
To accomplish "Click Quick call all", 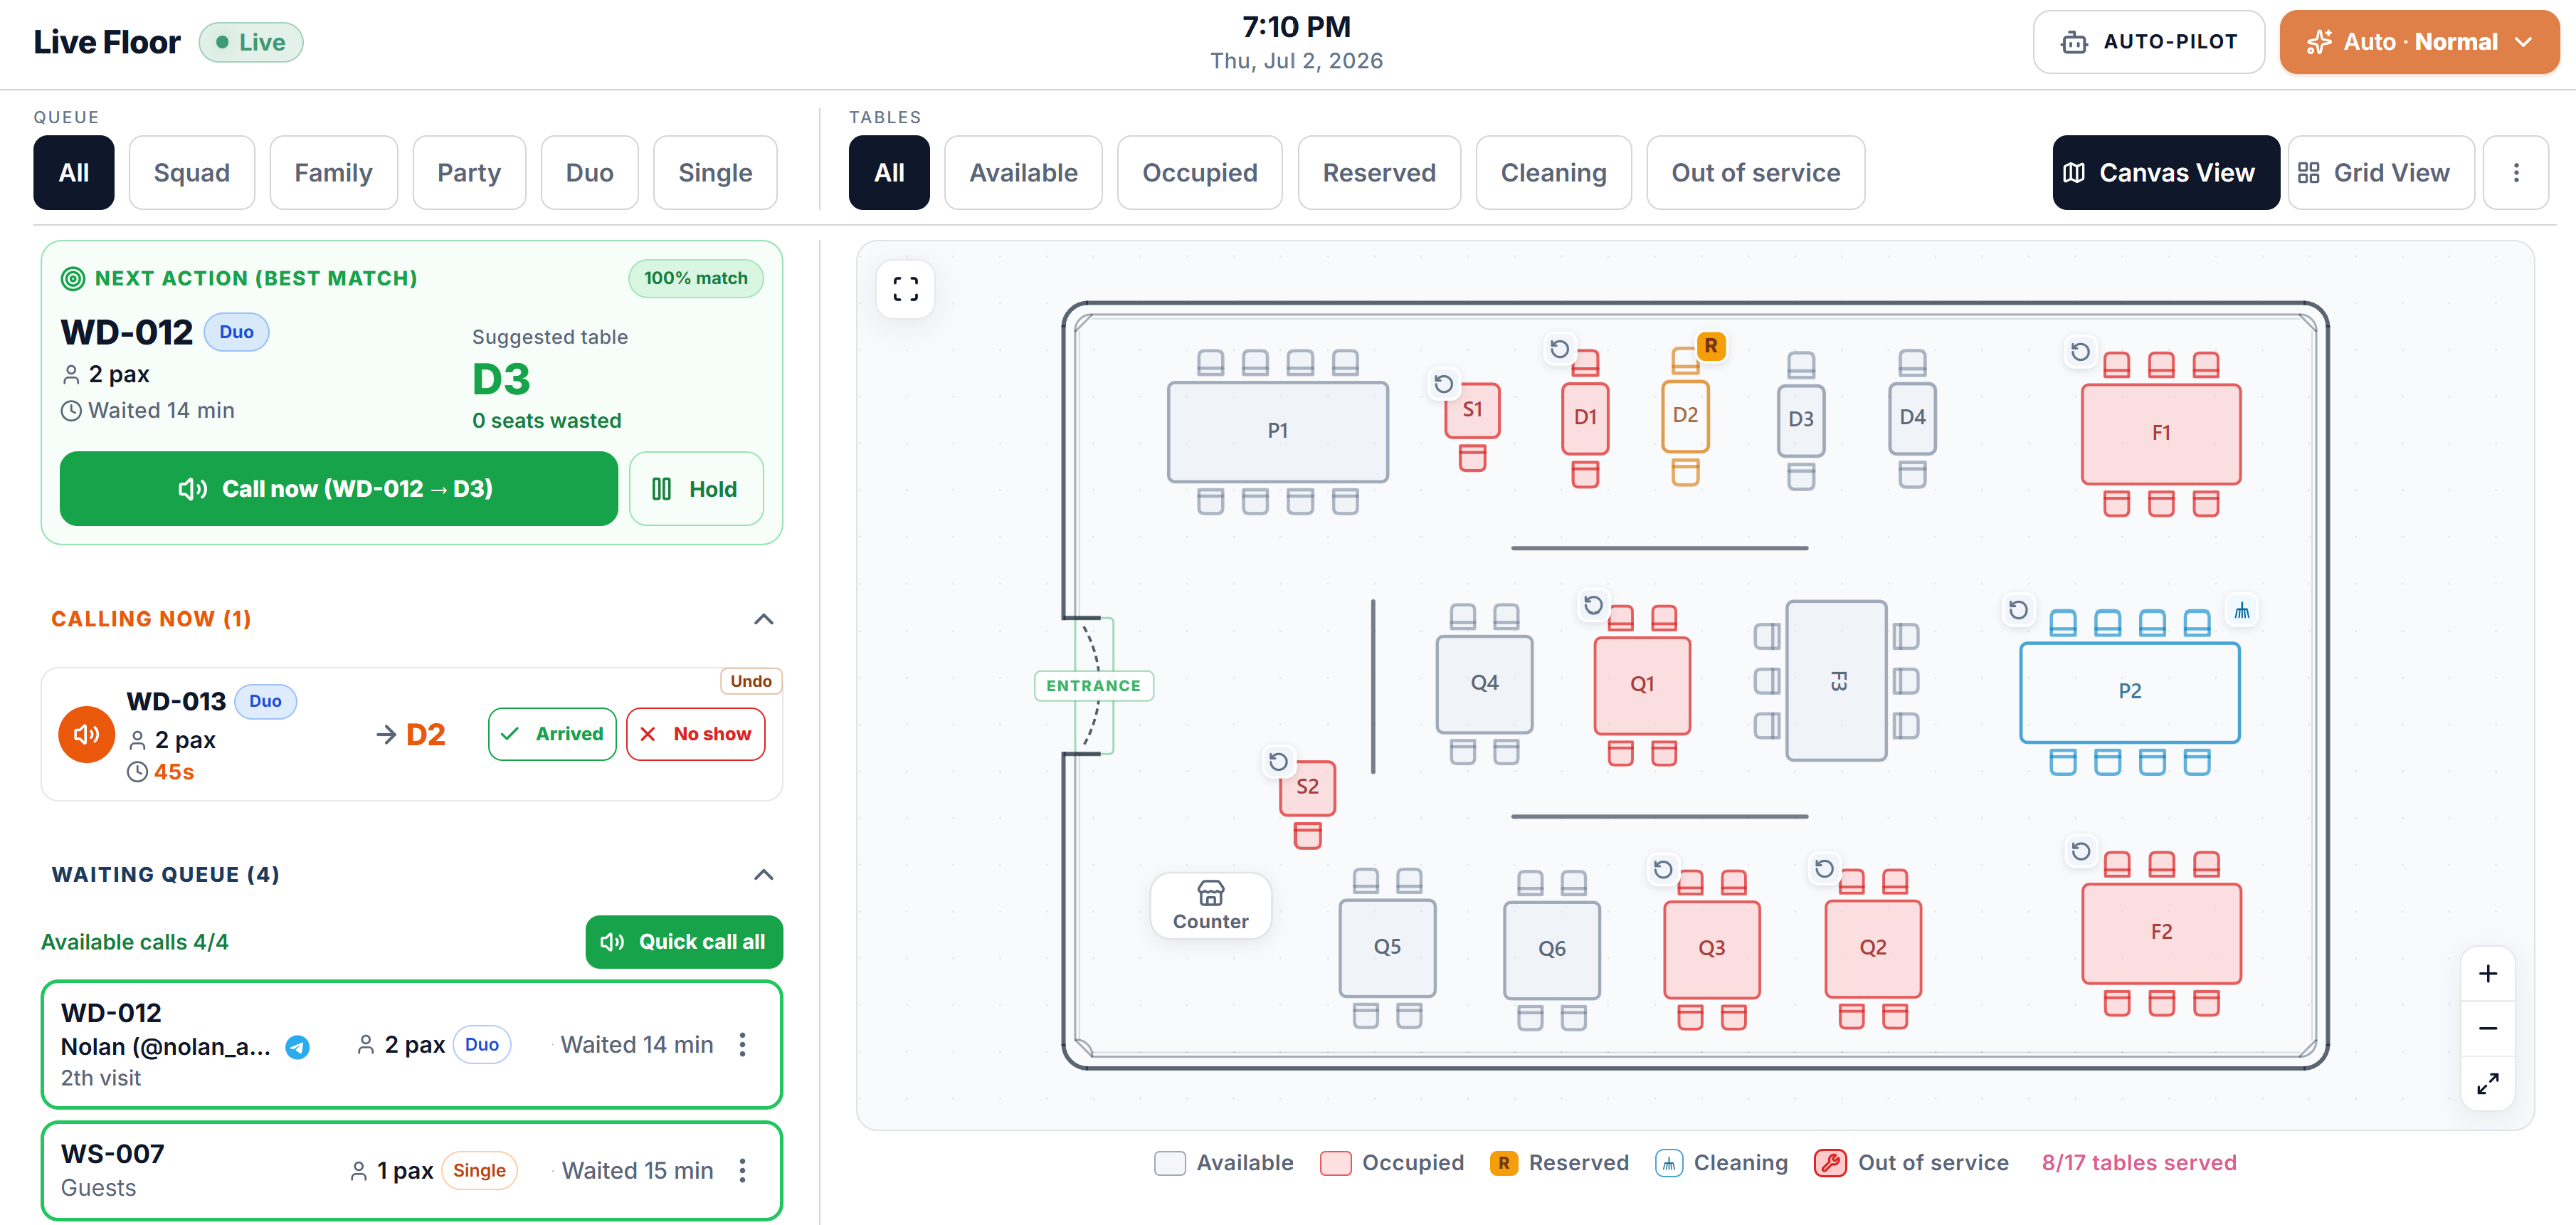I will pyautogui.click(x=684, y=942).
